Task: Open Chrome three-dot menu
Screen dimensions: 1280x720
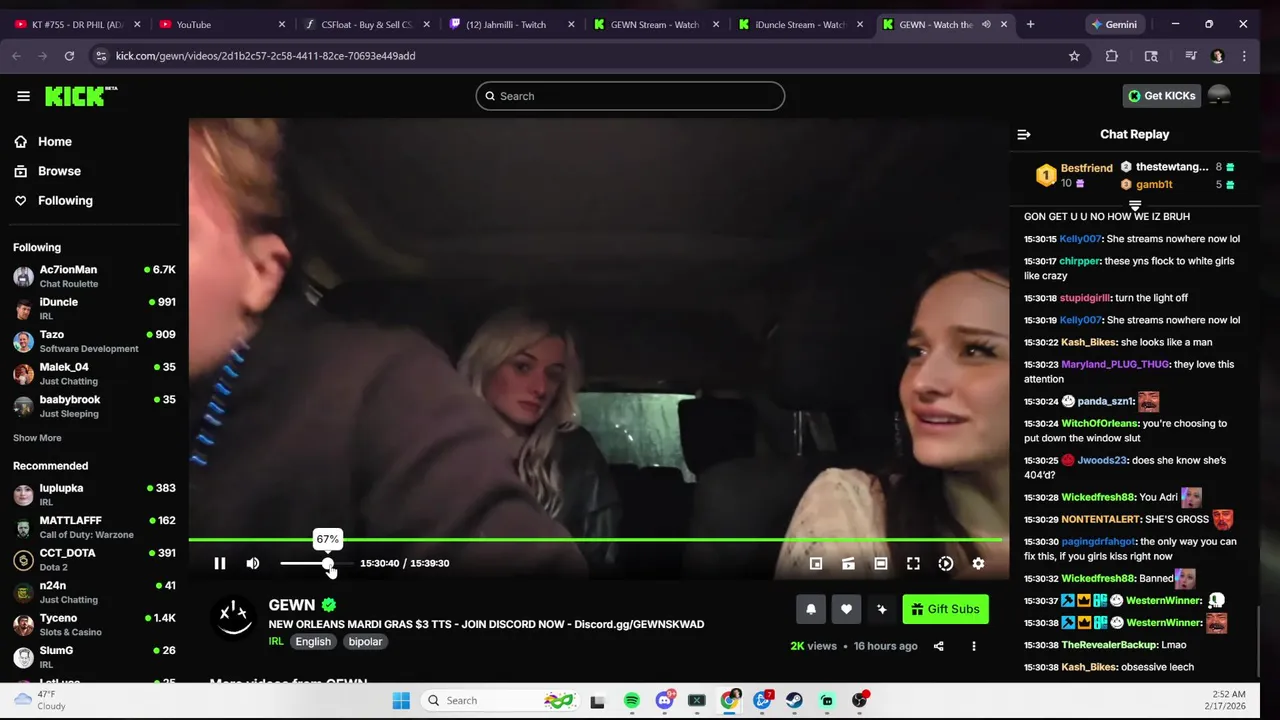Action: pos(1244,56)
